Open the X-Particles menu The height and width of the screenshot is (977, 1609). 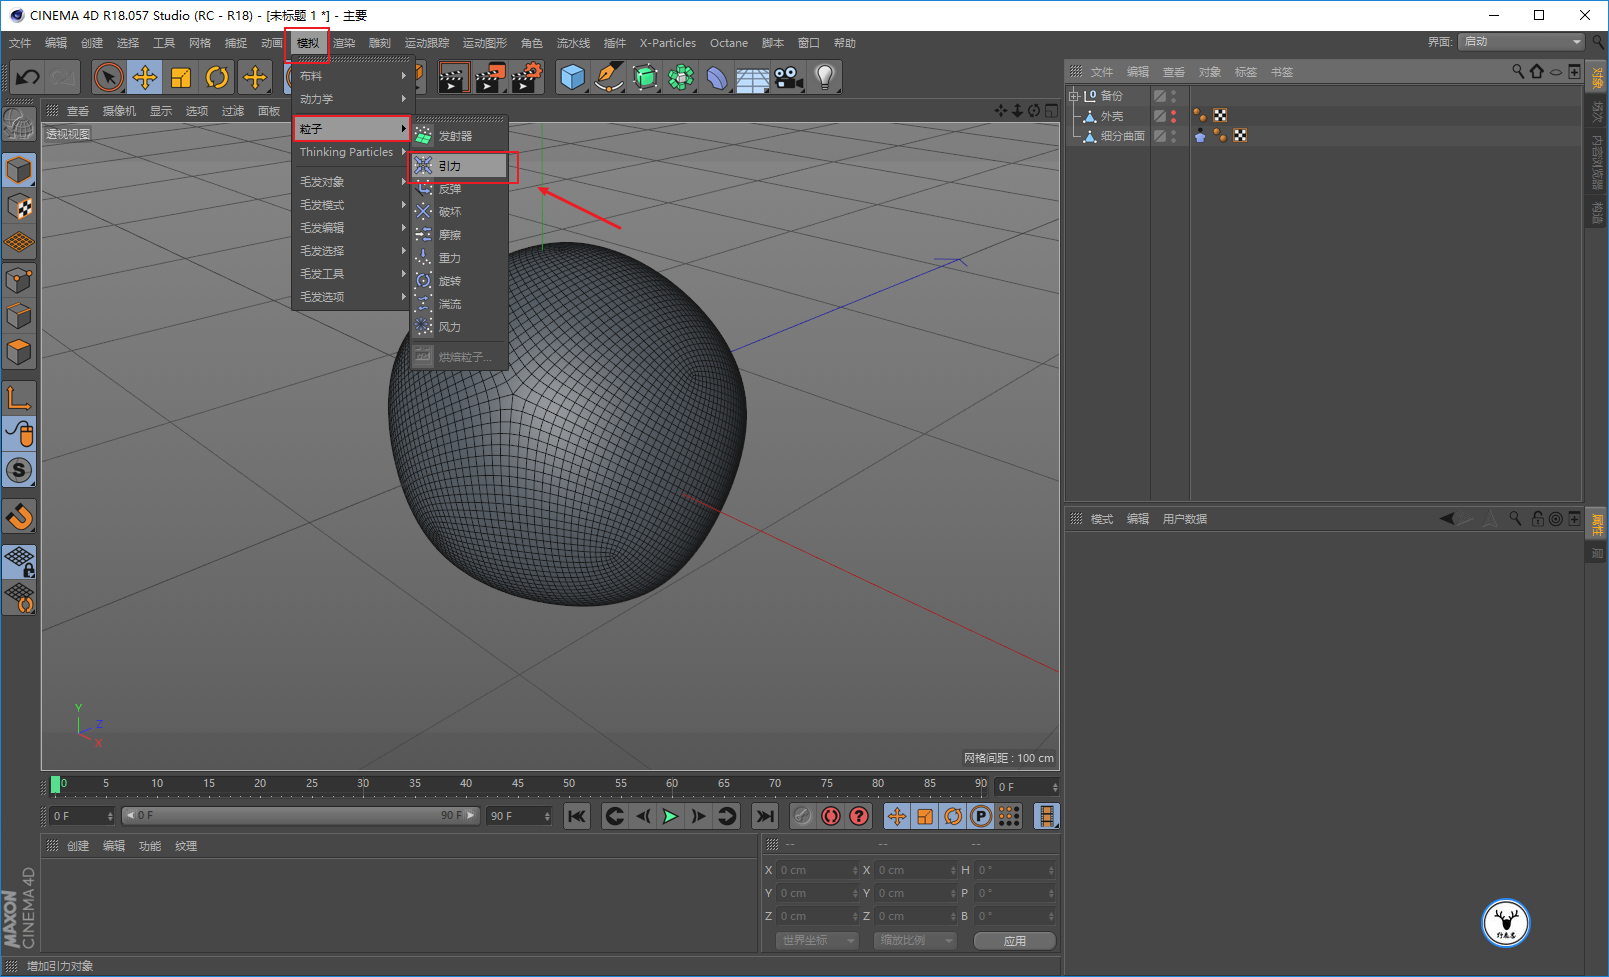pyautogui.click(x=668, y=43)
